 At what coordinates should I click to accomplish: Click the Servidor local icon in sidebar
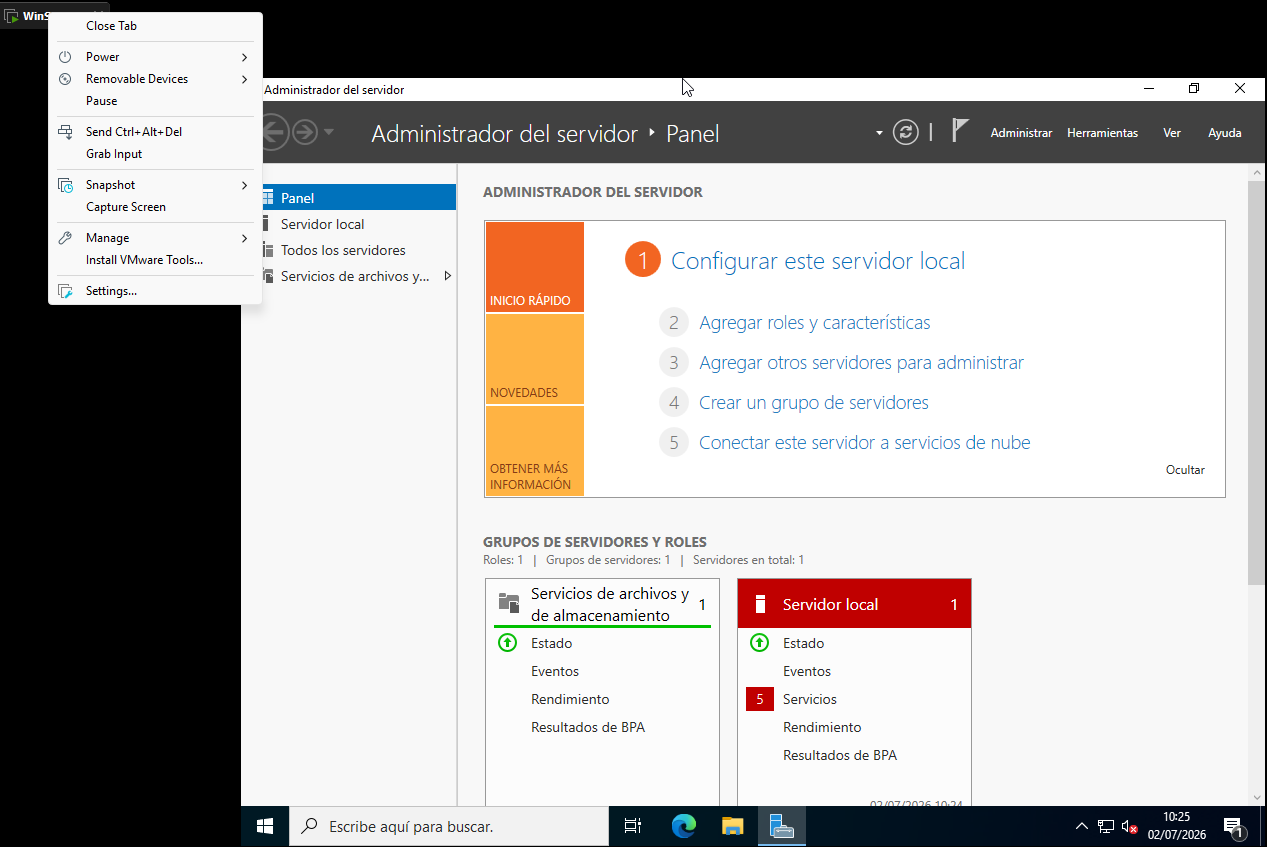[x=265, y=224]
